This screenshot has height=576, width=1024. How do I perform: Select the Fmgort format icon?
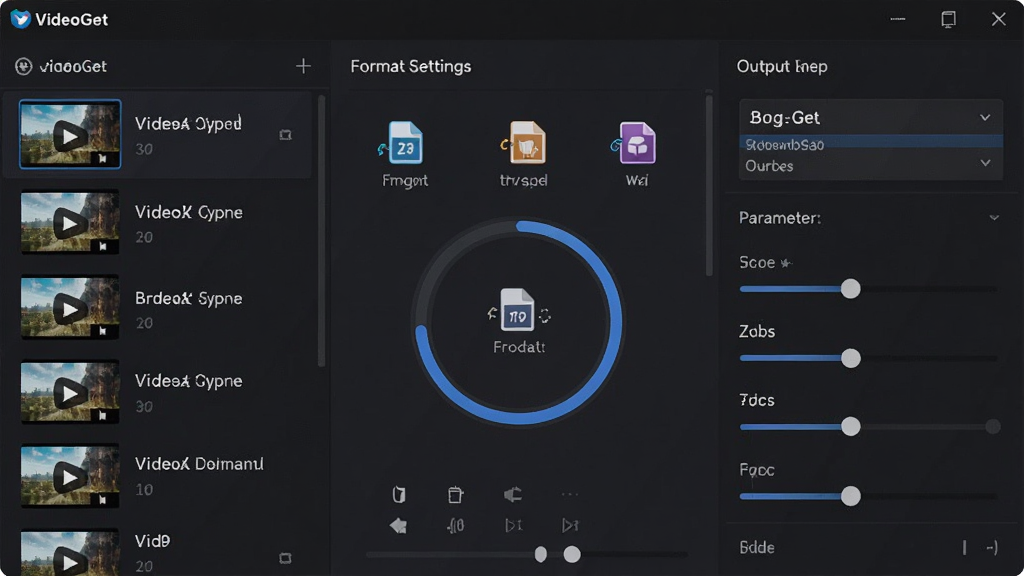(405, 142)
